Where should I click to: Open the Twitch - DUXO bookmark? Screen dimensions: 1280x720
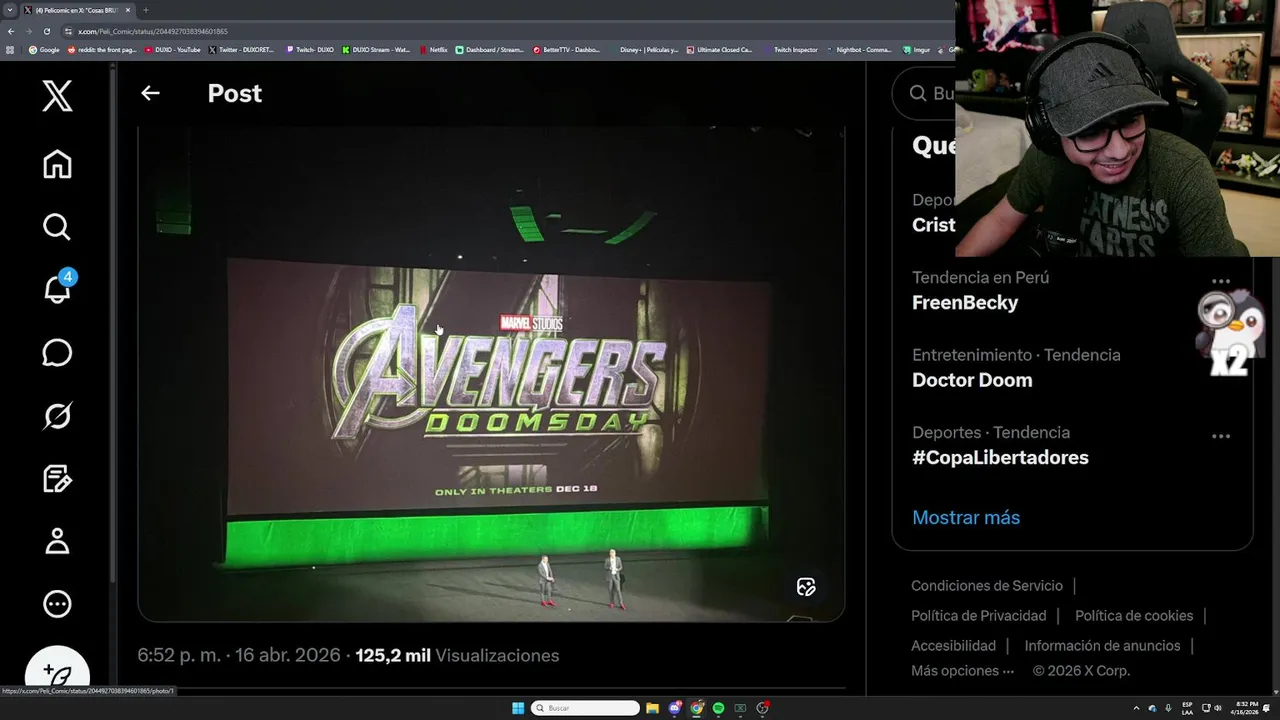pos(310,50)
